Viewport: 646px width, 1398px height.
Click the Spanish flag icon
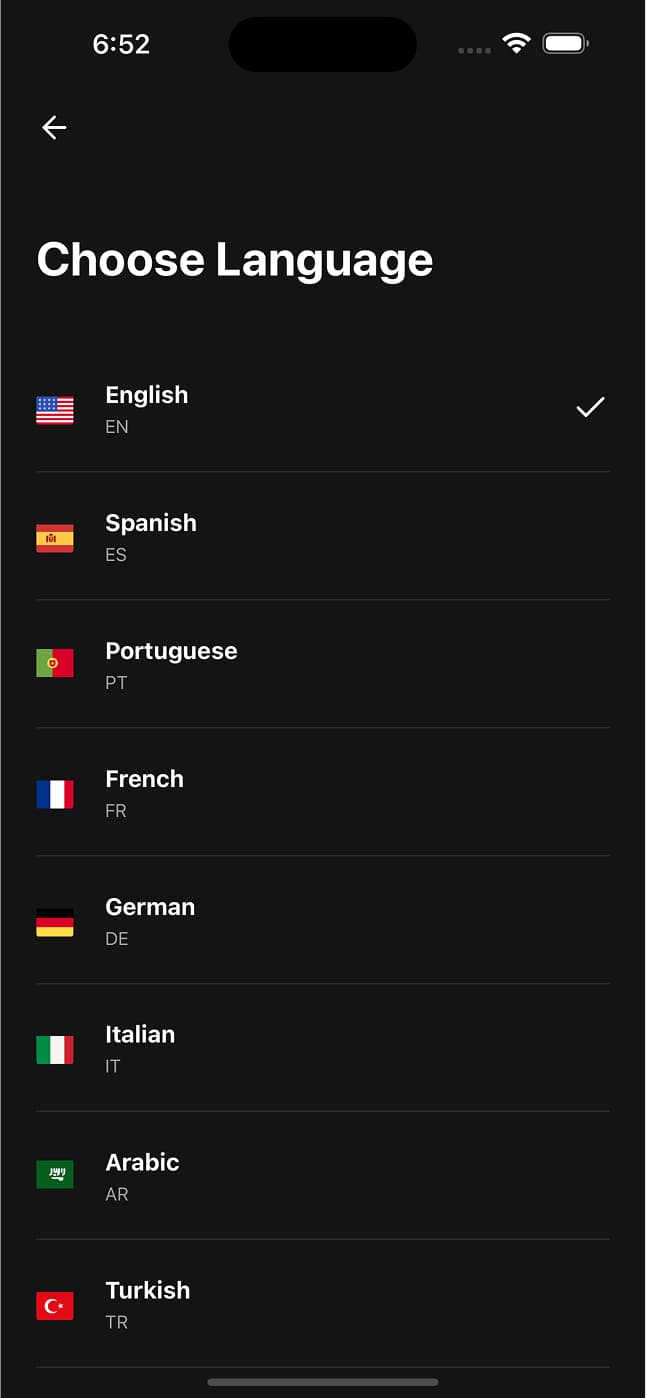[x=54, y=538]
